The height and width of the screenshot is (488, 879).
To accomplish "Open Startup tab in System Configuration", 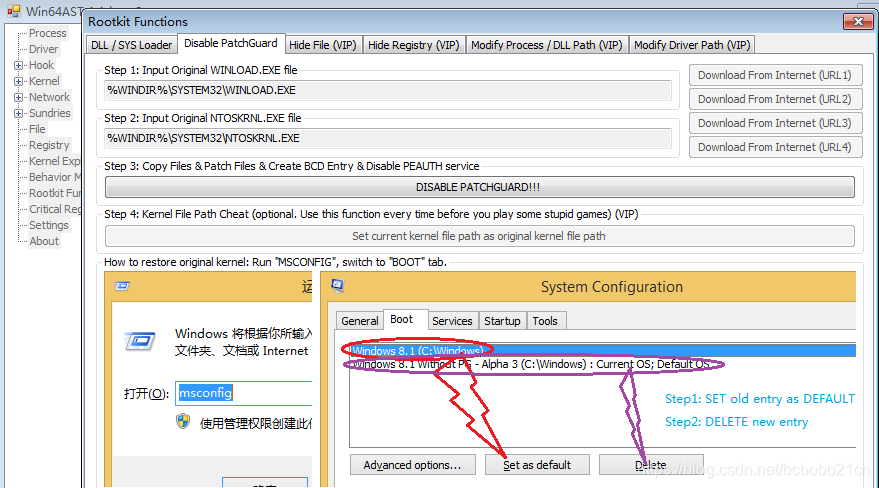I will 502,321.
